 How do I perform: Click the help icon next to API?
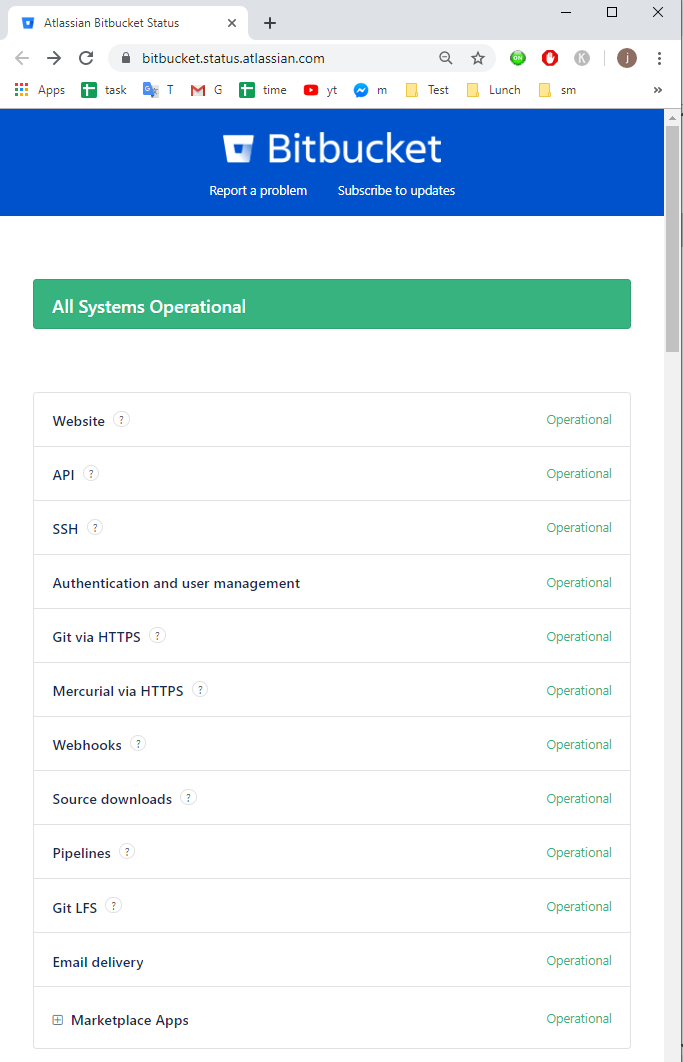tap(91, 473)
